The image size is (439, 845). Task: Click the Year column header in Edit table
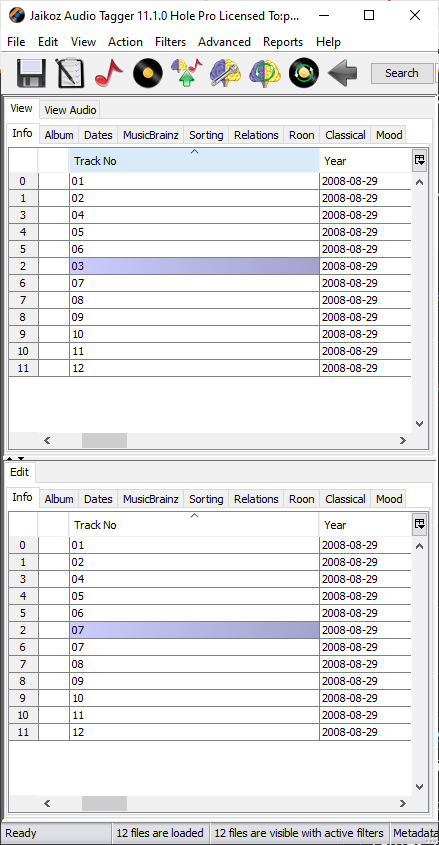coord(365,524)
